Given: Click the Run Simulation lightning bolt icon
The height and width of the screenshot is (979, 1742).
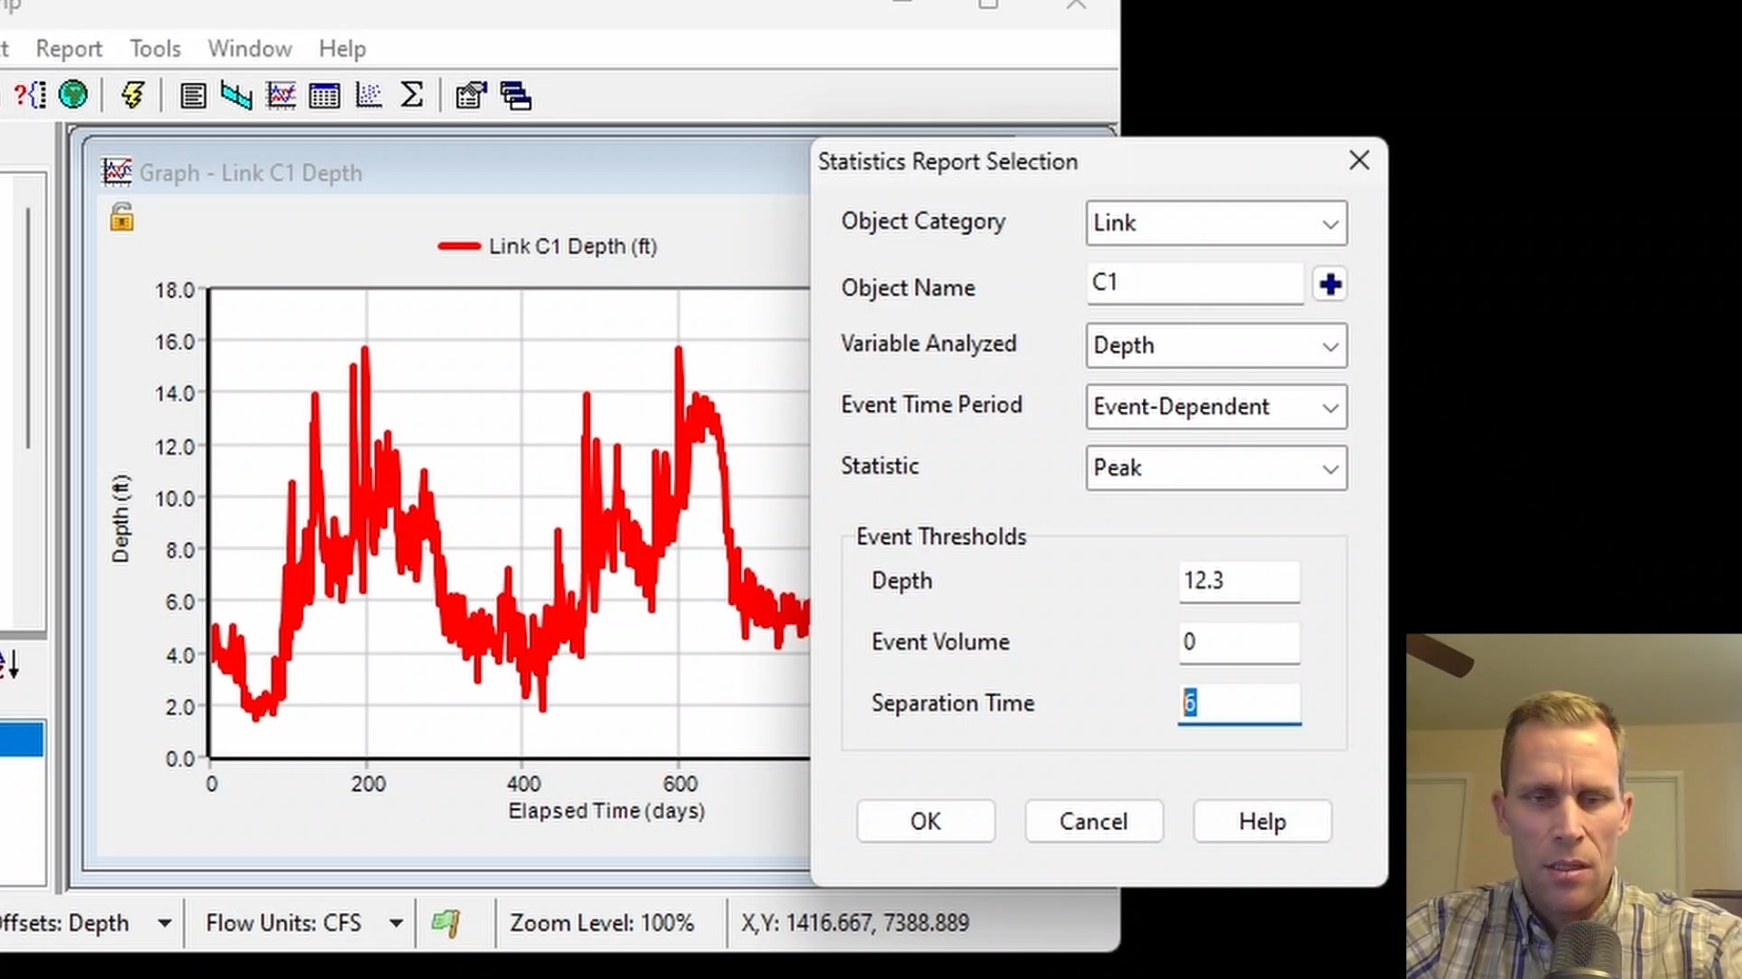Looking at the screenshot, I should click(x=132, y=95).
